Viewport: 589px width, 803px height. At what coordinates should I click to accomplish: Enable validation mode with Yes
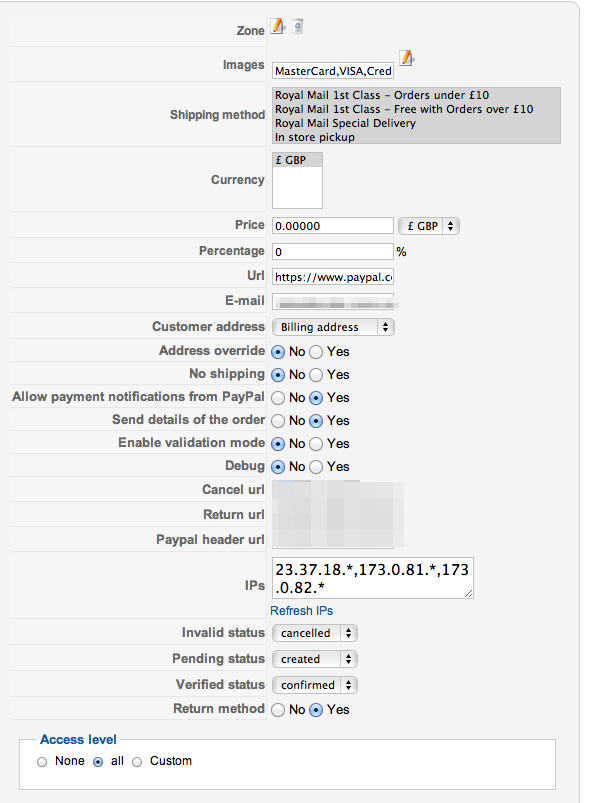(x=317, y=444)
